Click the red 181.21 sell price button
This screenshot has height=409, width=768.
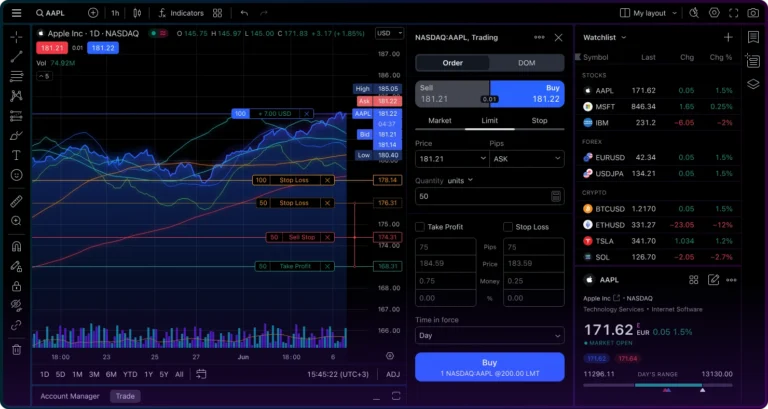pyautogui.click(x=52, y=48)
